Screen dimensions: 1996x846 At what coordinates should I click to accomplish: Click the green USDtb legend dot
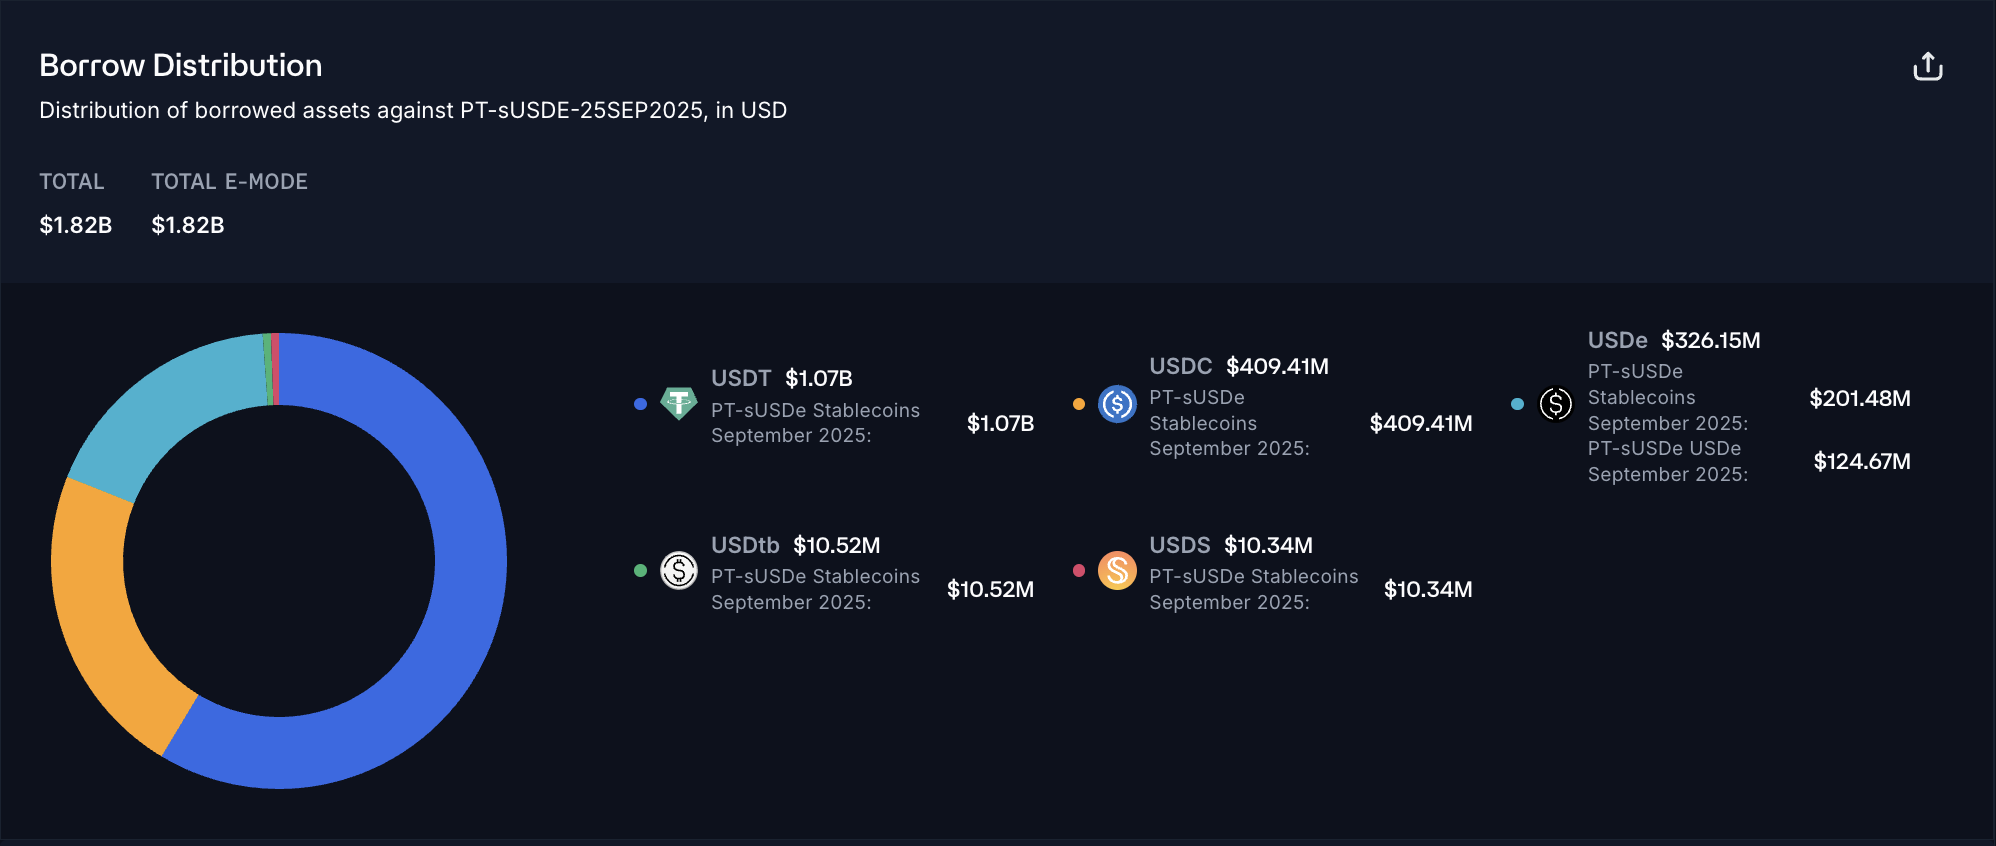[640, 571]
